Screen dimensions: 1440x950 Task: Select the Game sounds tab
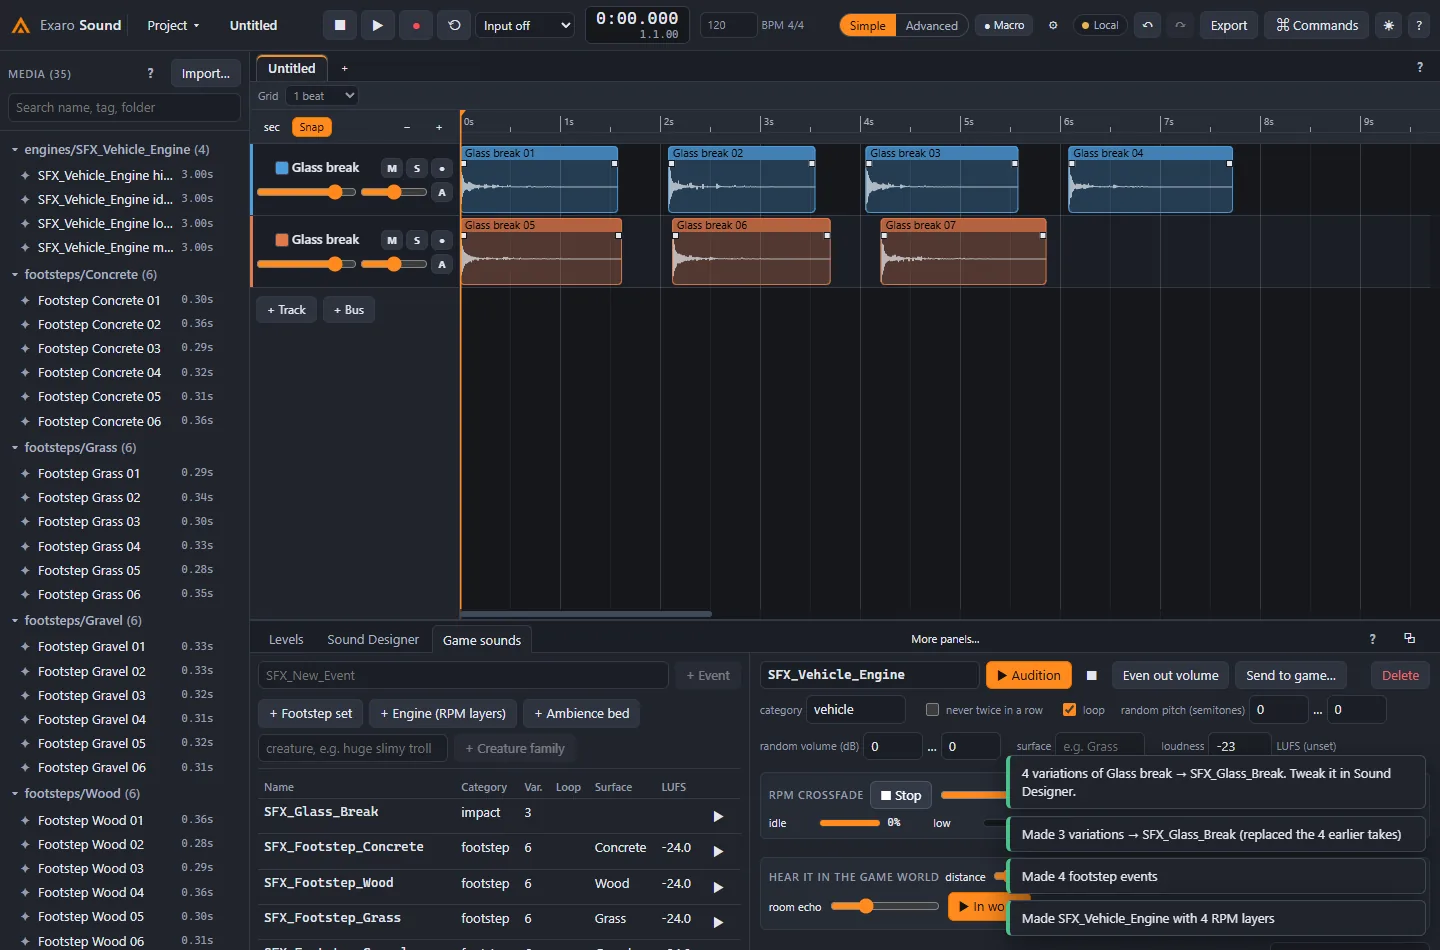point(482,640)
